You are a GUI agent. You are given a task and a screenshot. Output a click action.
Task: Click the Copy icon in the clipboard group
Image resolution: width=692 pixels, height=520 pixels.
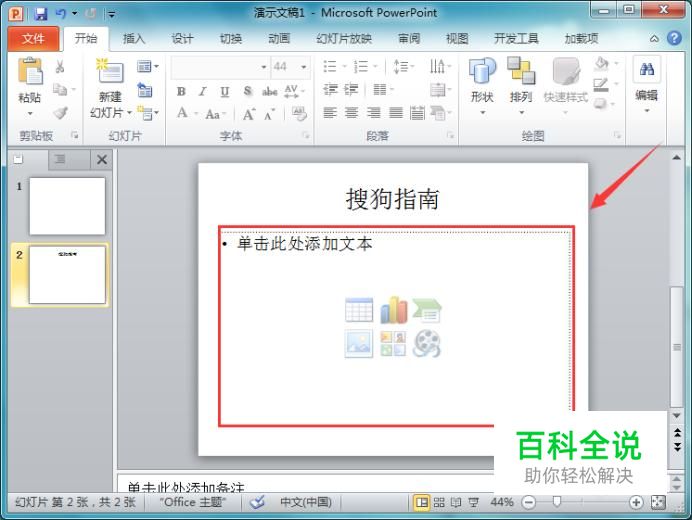(x=60, y=90)
